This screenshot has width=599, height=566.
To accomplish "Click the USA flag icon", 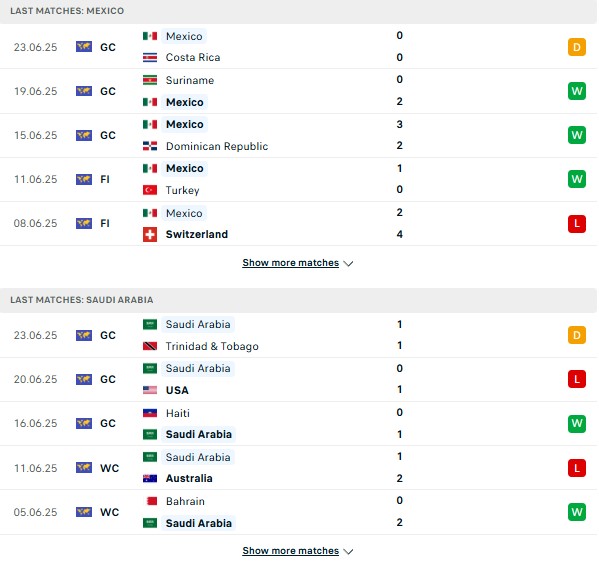I will point(150,390).
